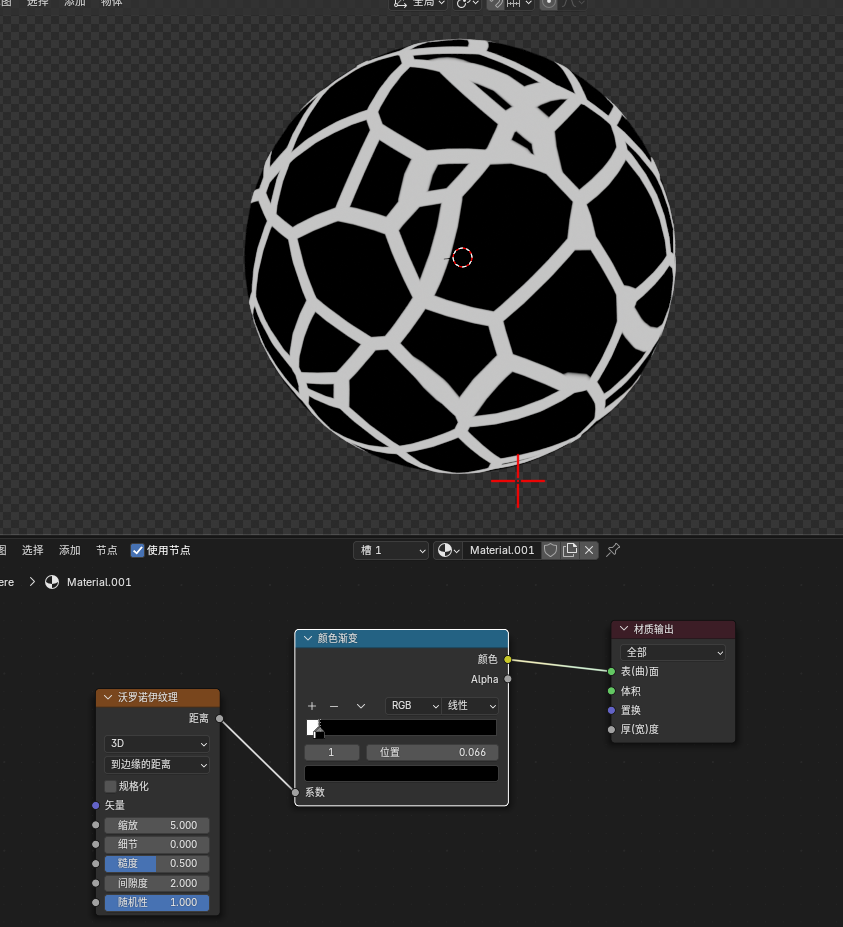This screenshot has width=843, height=927.
Task: Open the material browse sphere icon
Action: point(448,550)
